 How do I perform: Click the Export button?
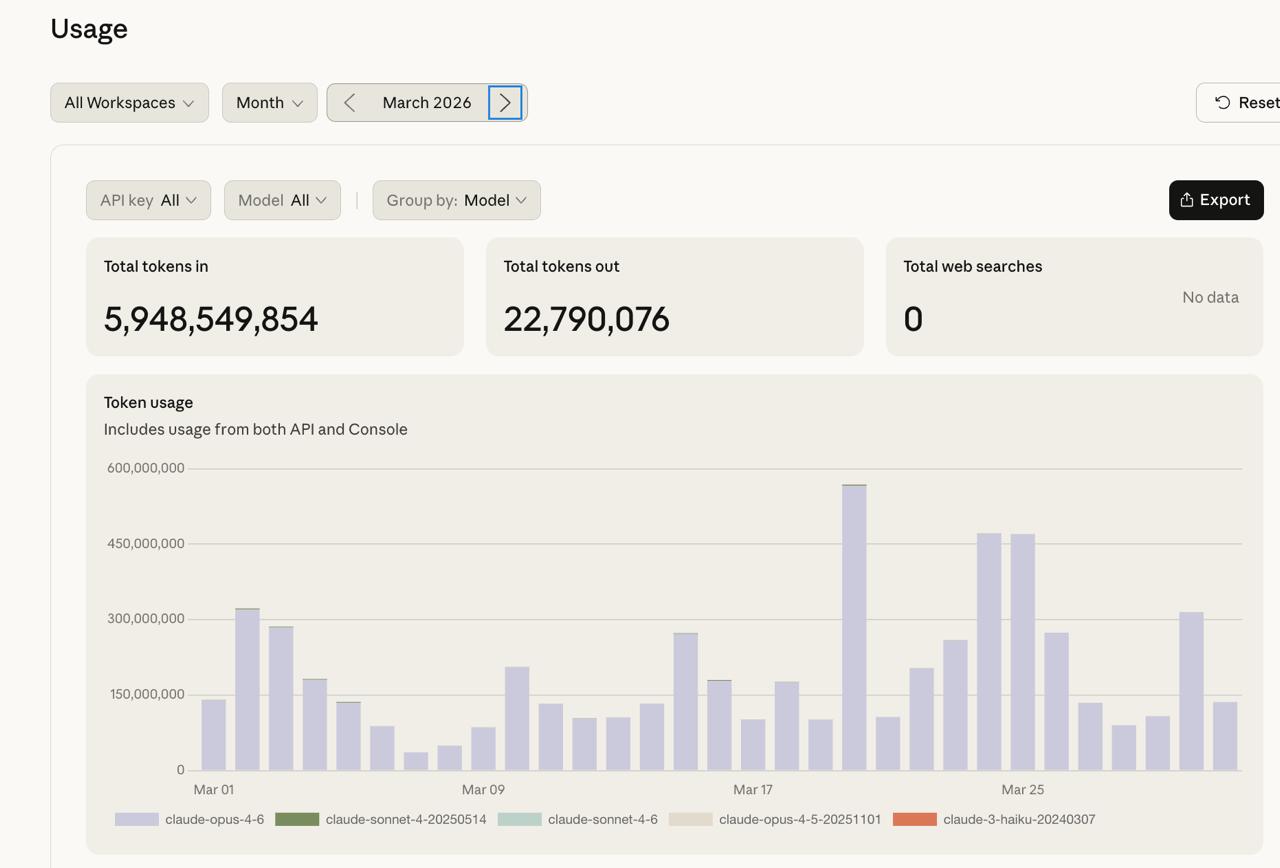pyautogui.click(x=1216, y=200)
